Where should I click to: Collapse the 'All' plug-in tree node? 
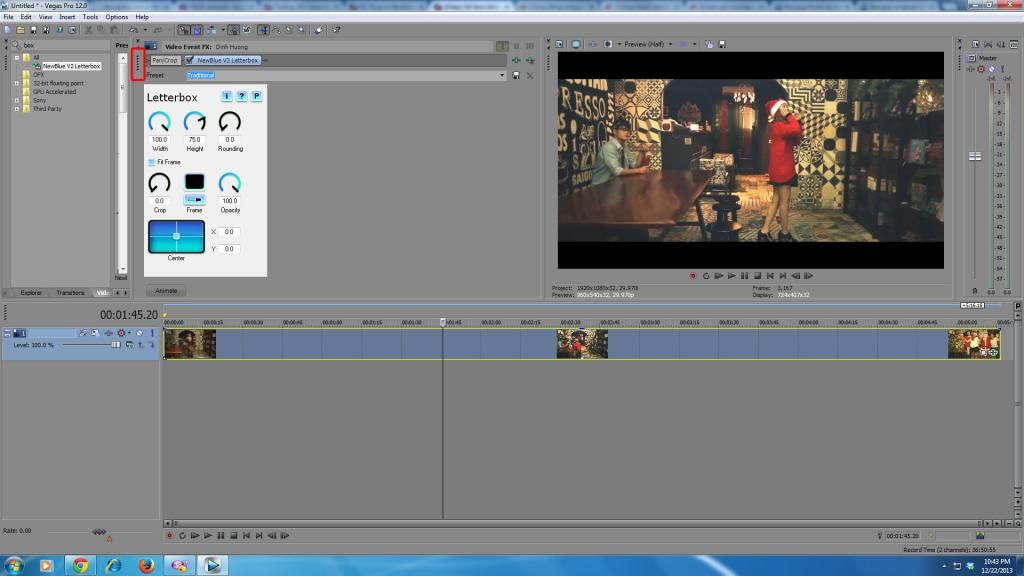tap(17, 57)
